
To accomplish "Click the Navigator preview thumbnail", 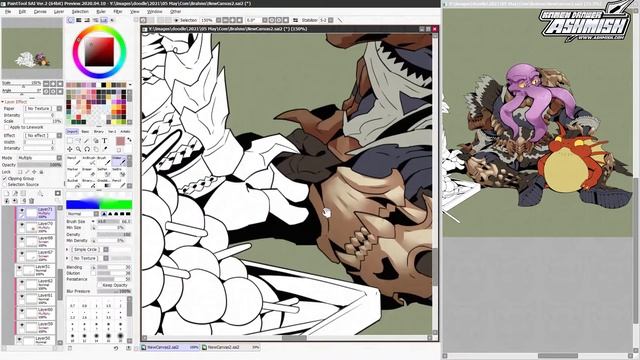I will (x=32, y=48).
